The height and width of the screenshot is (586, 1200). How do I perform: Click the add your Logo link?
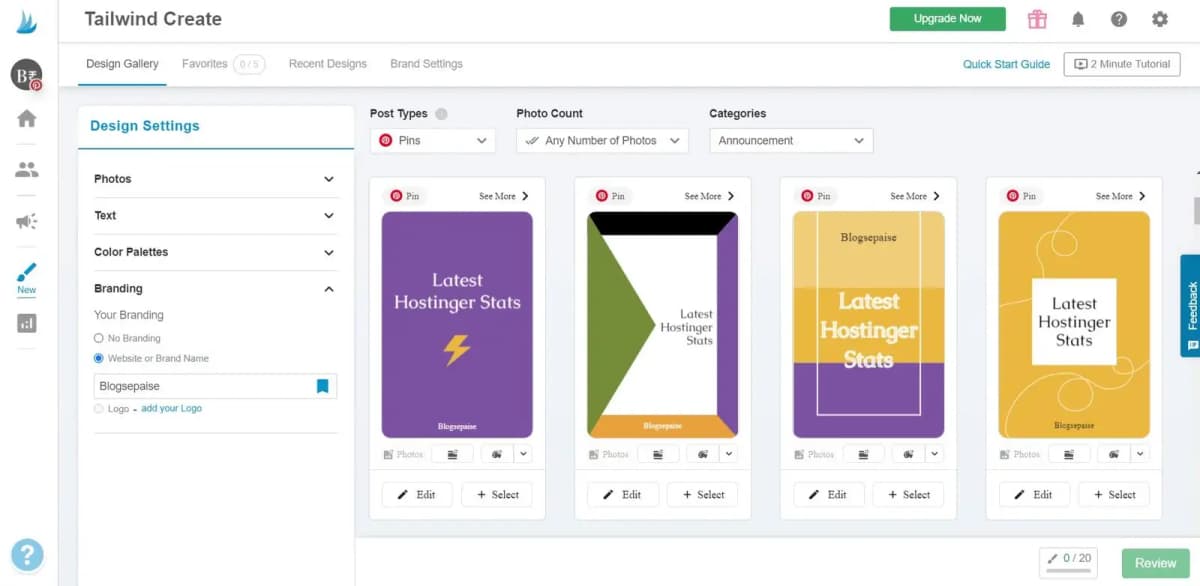pos(172,408)
